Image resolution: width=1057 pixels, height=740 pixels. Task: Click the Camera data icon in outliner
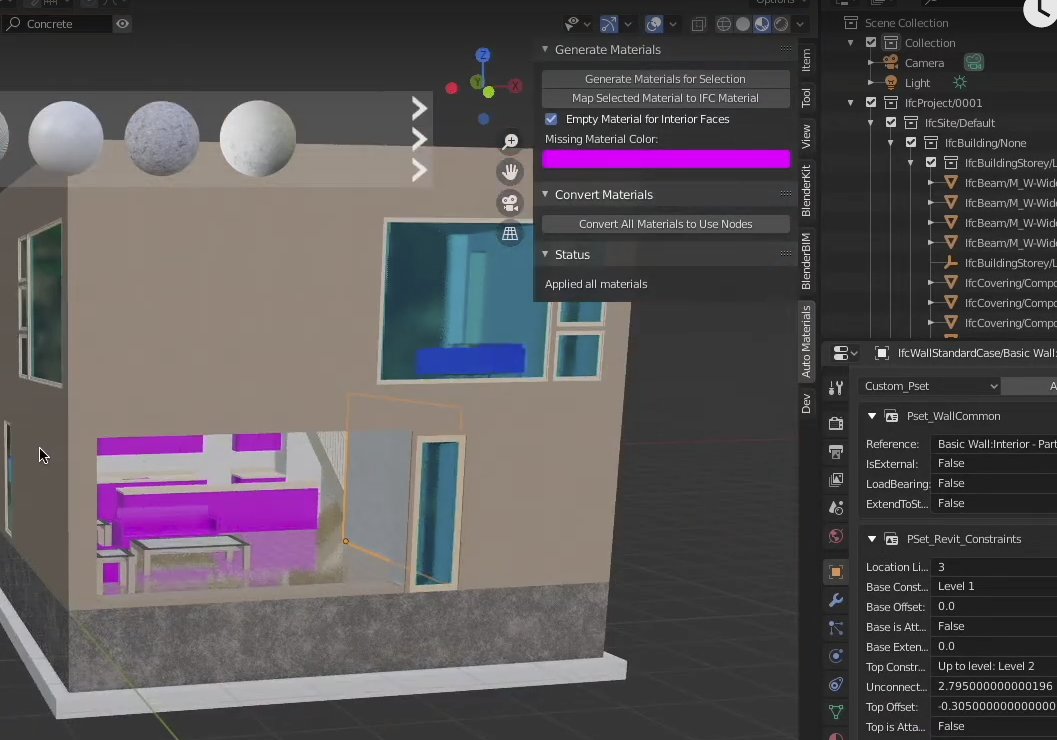pyautogui.click(x=973, y=63)
